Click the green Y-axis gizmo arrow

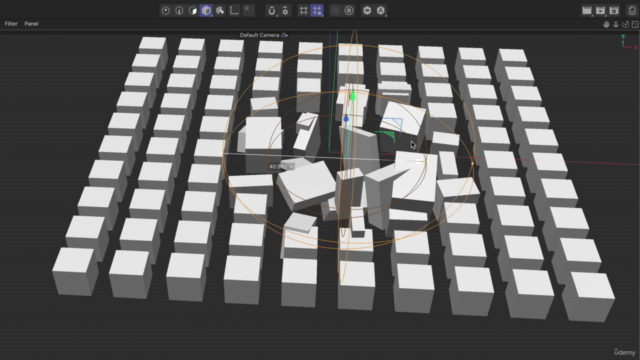[x=353, y=96]
